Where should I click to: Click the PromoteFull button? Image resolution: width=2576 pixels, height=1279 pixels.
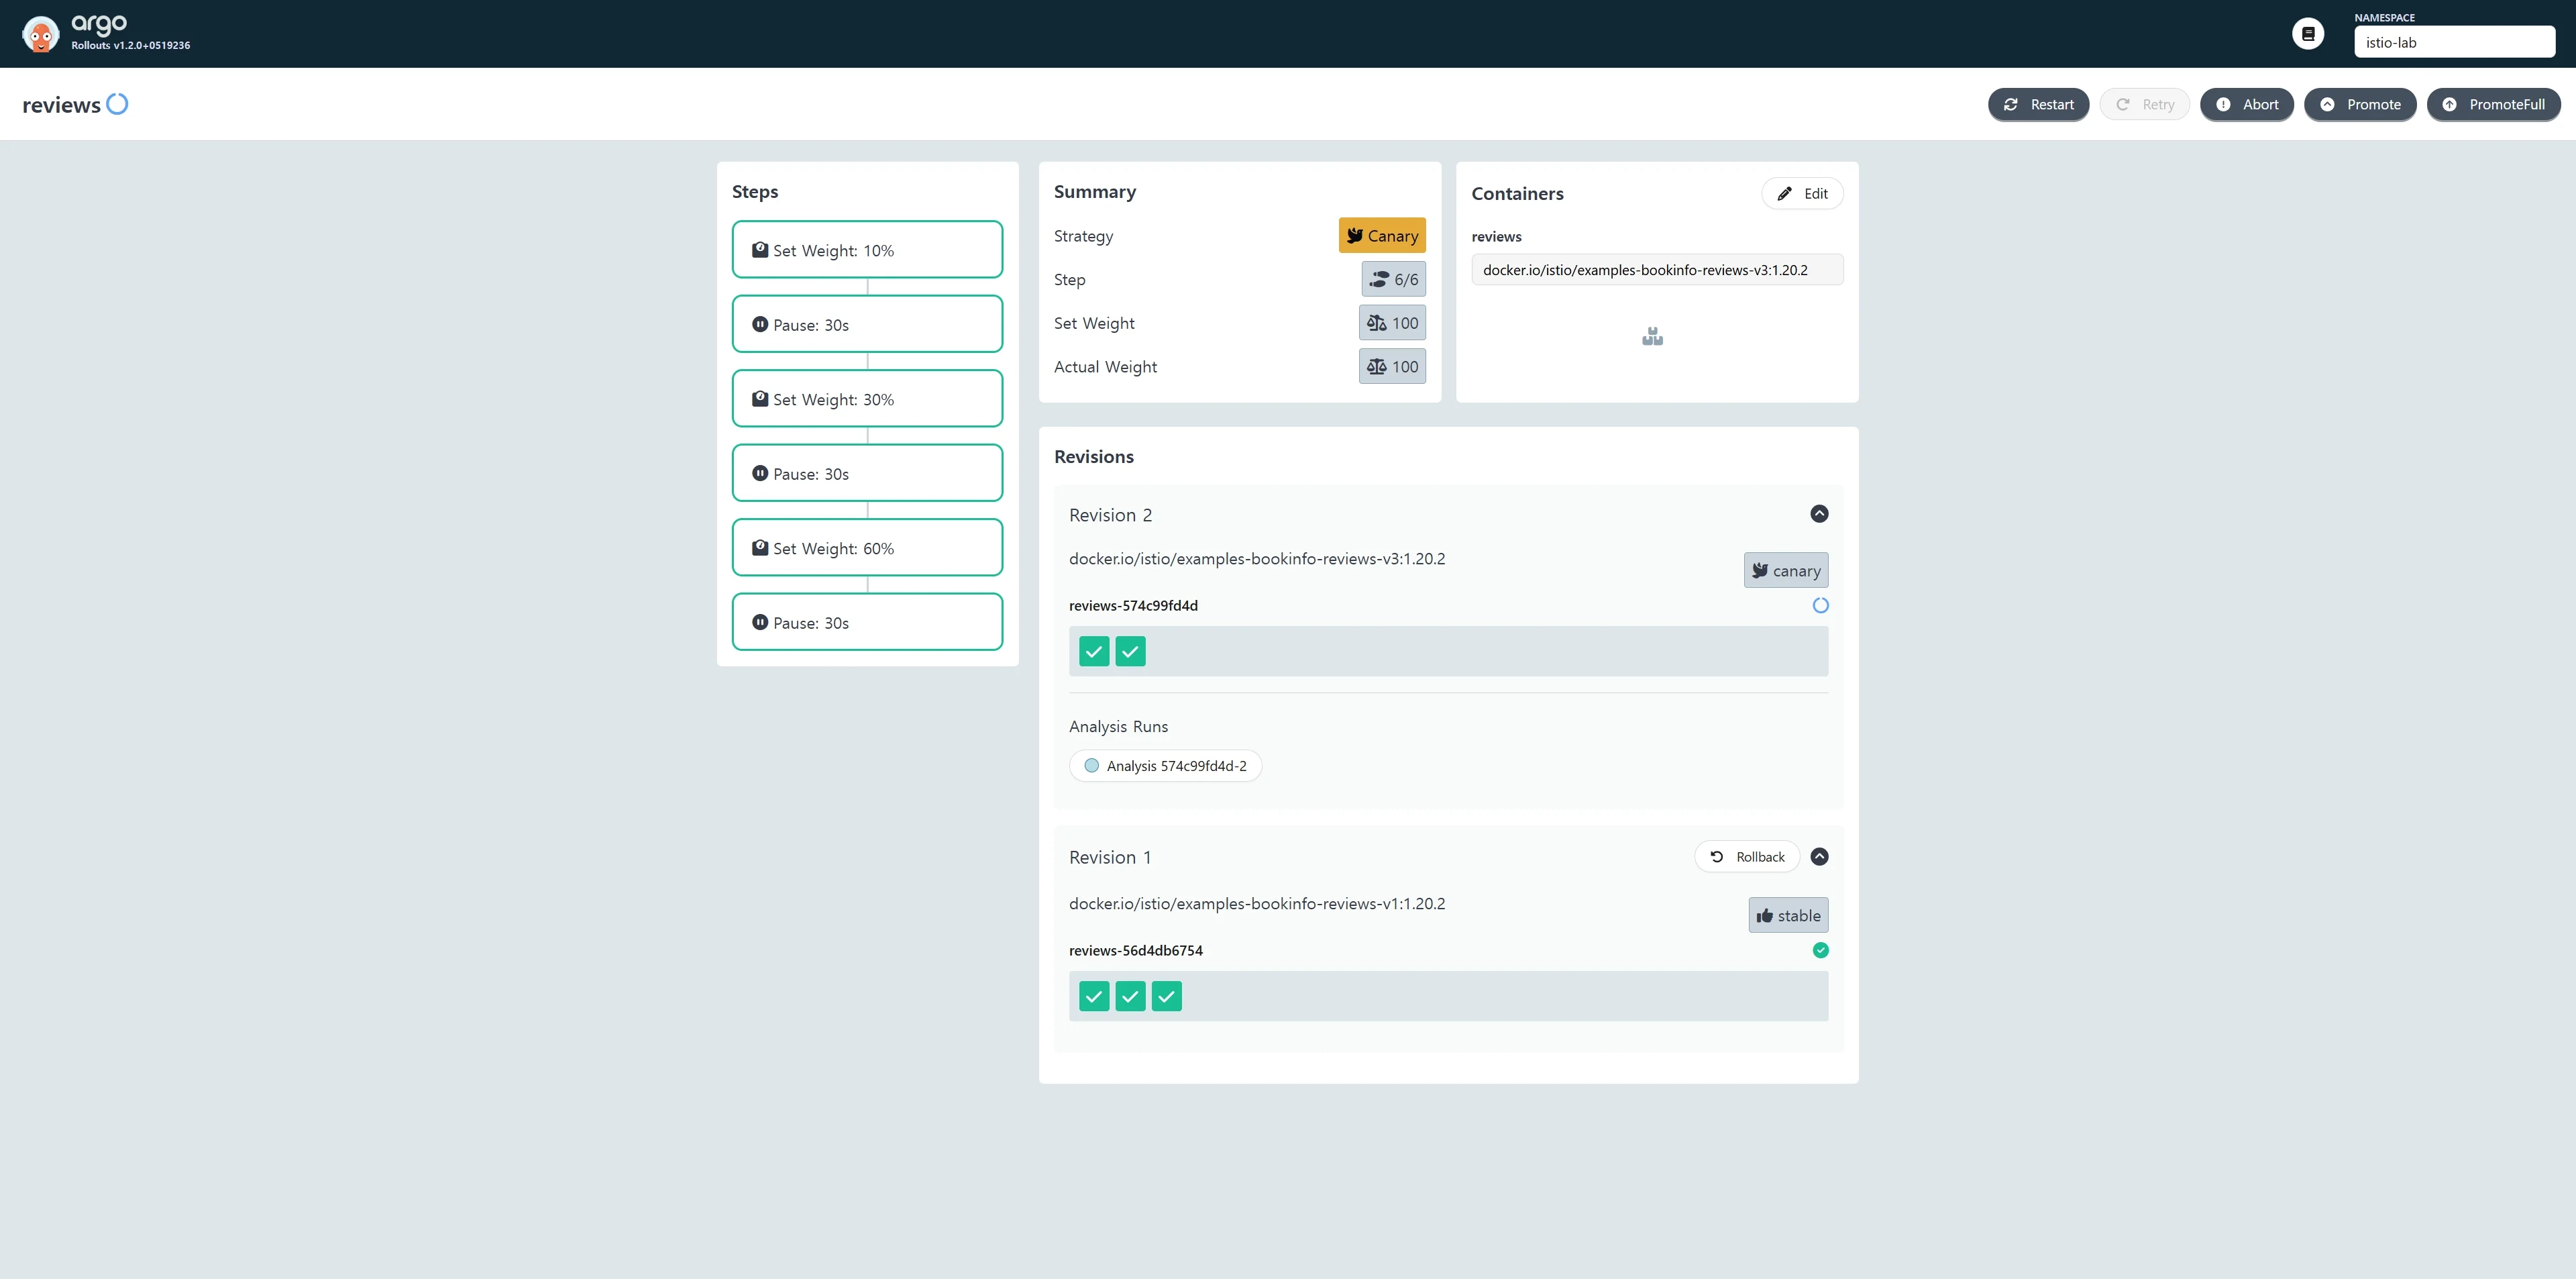point(2493,104)
